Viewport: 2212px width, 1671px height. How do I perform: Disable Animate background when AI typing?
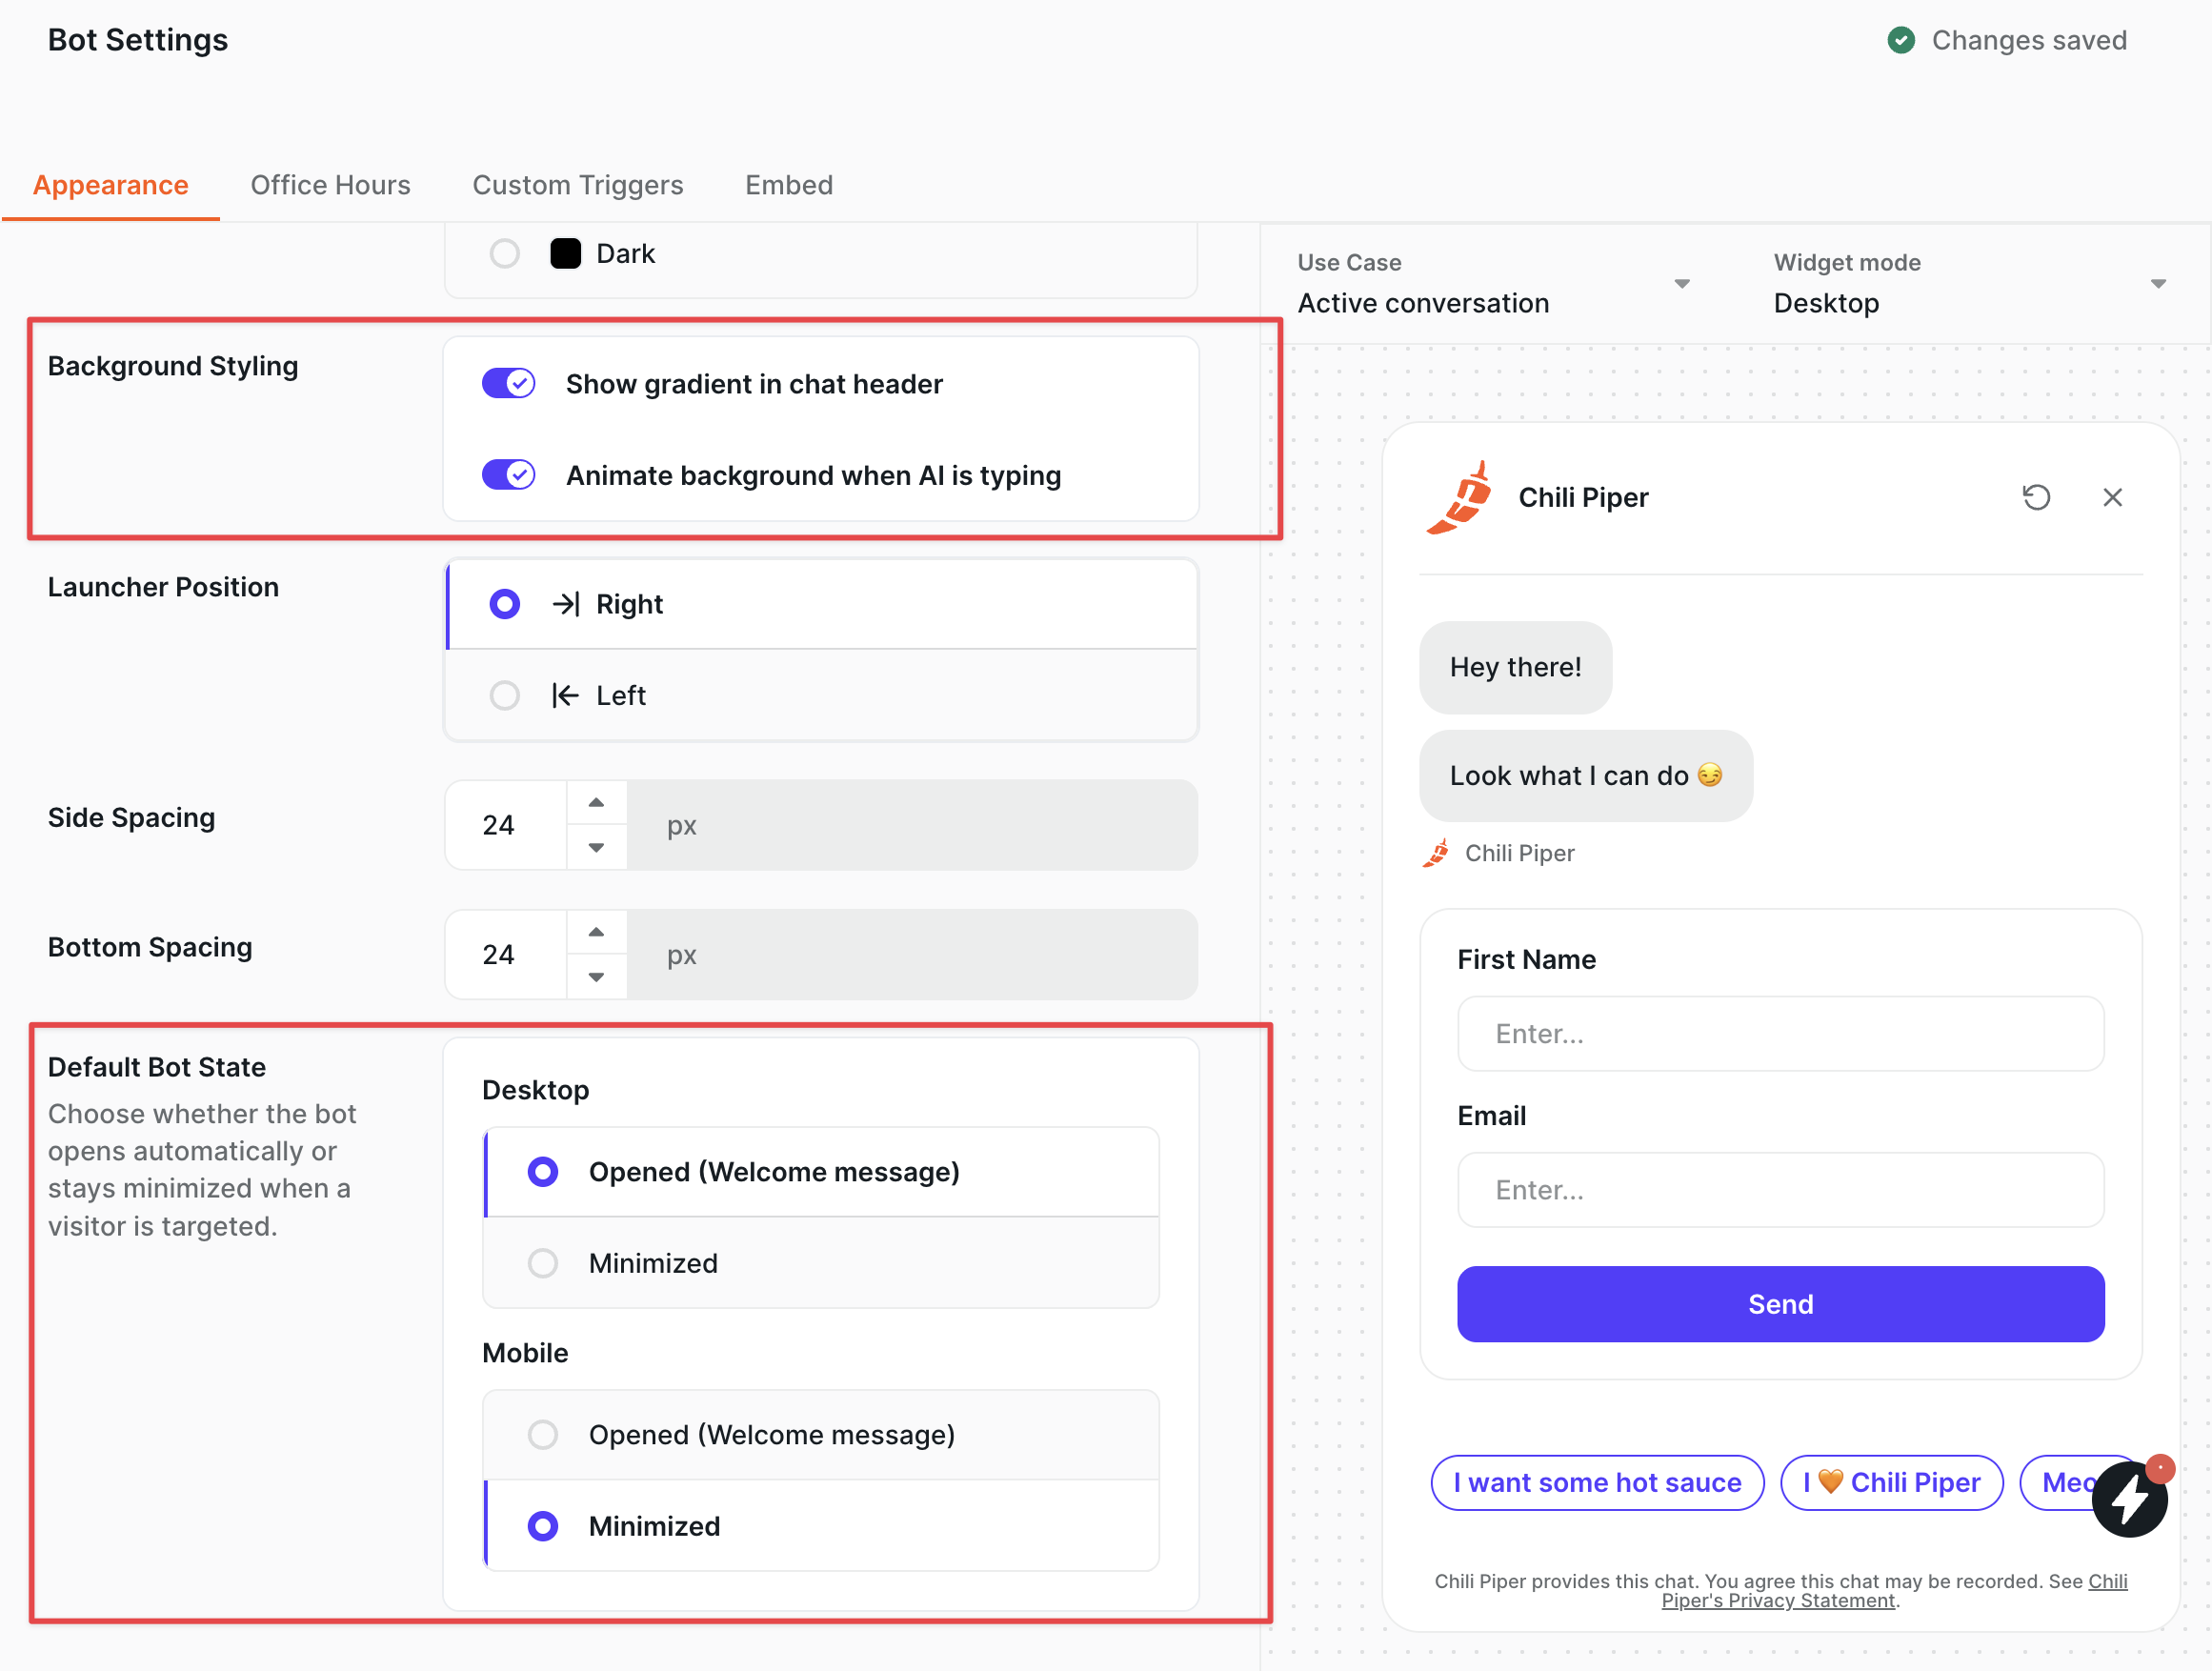(x=508, y=475)
